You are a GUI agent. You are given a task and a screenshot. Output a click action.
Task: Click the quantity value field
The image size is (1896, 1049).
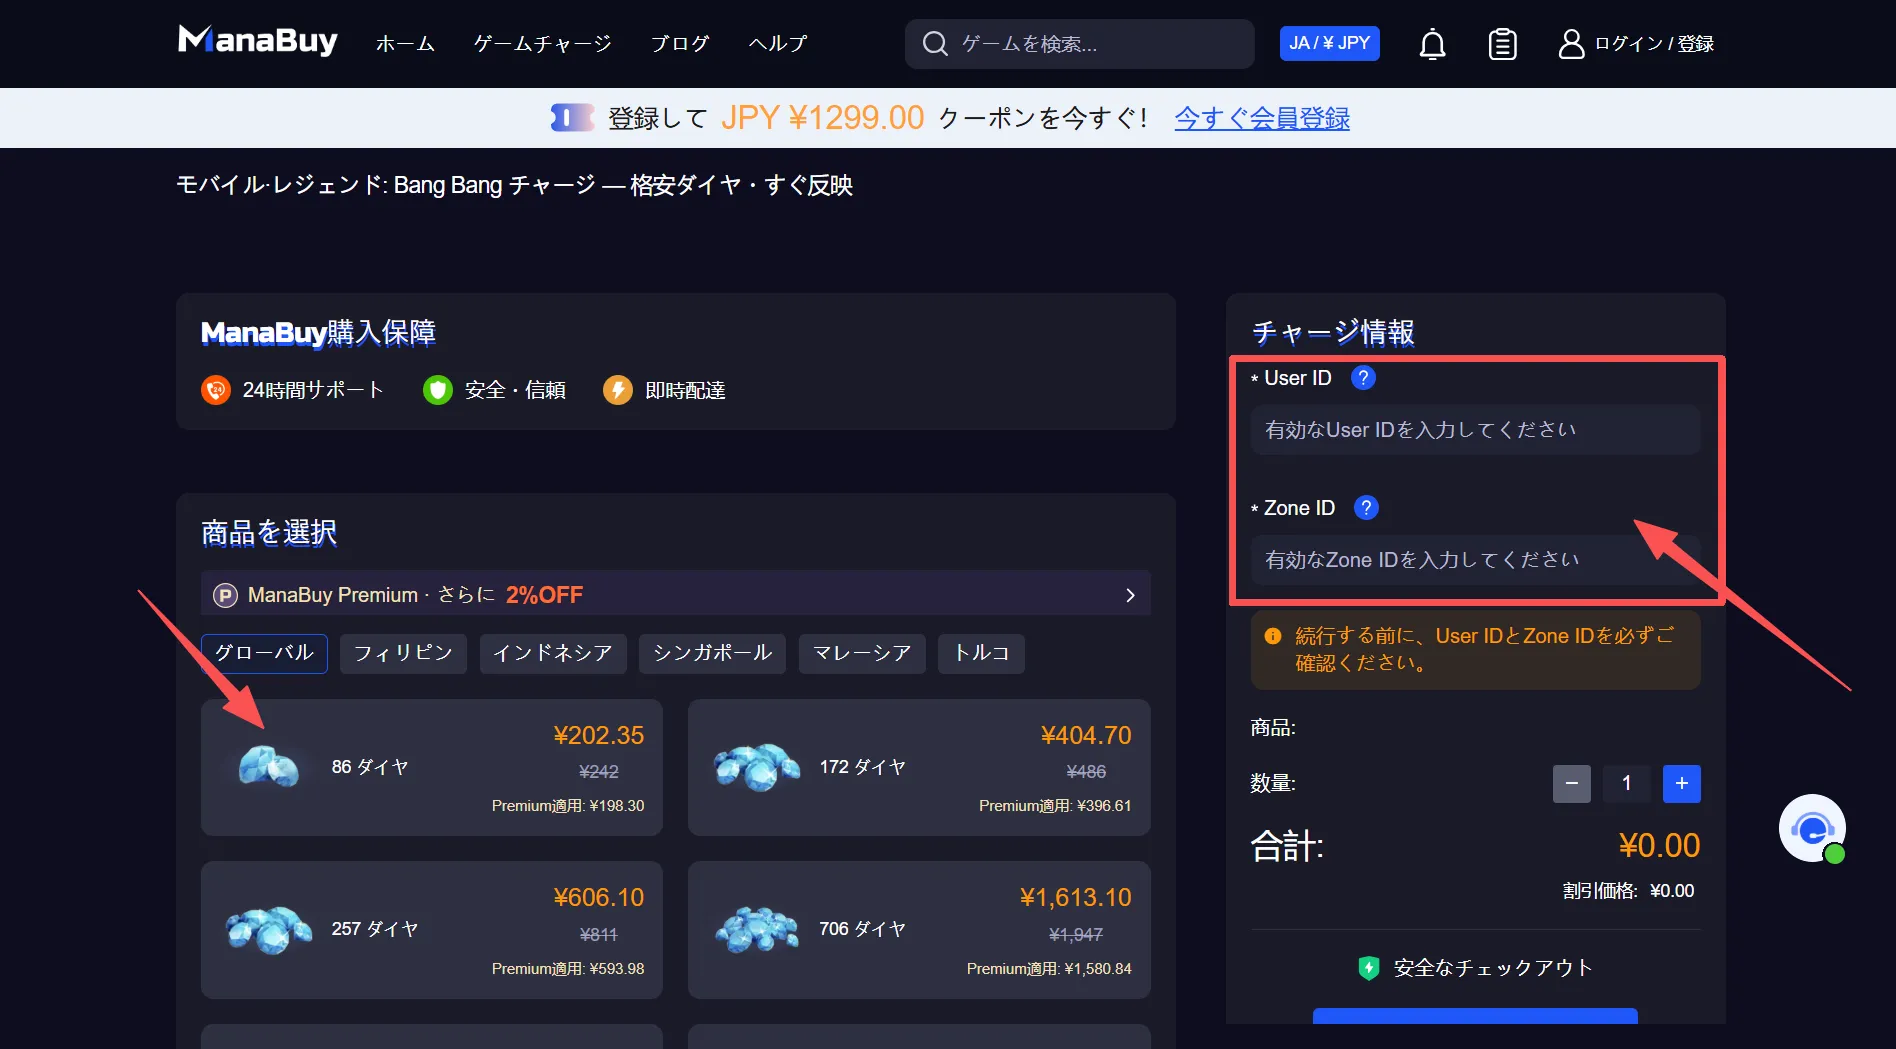pyautogui.click(x=1627, y=784)
